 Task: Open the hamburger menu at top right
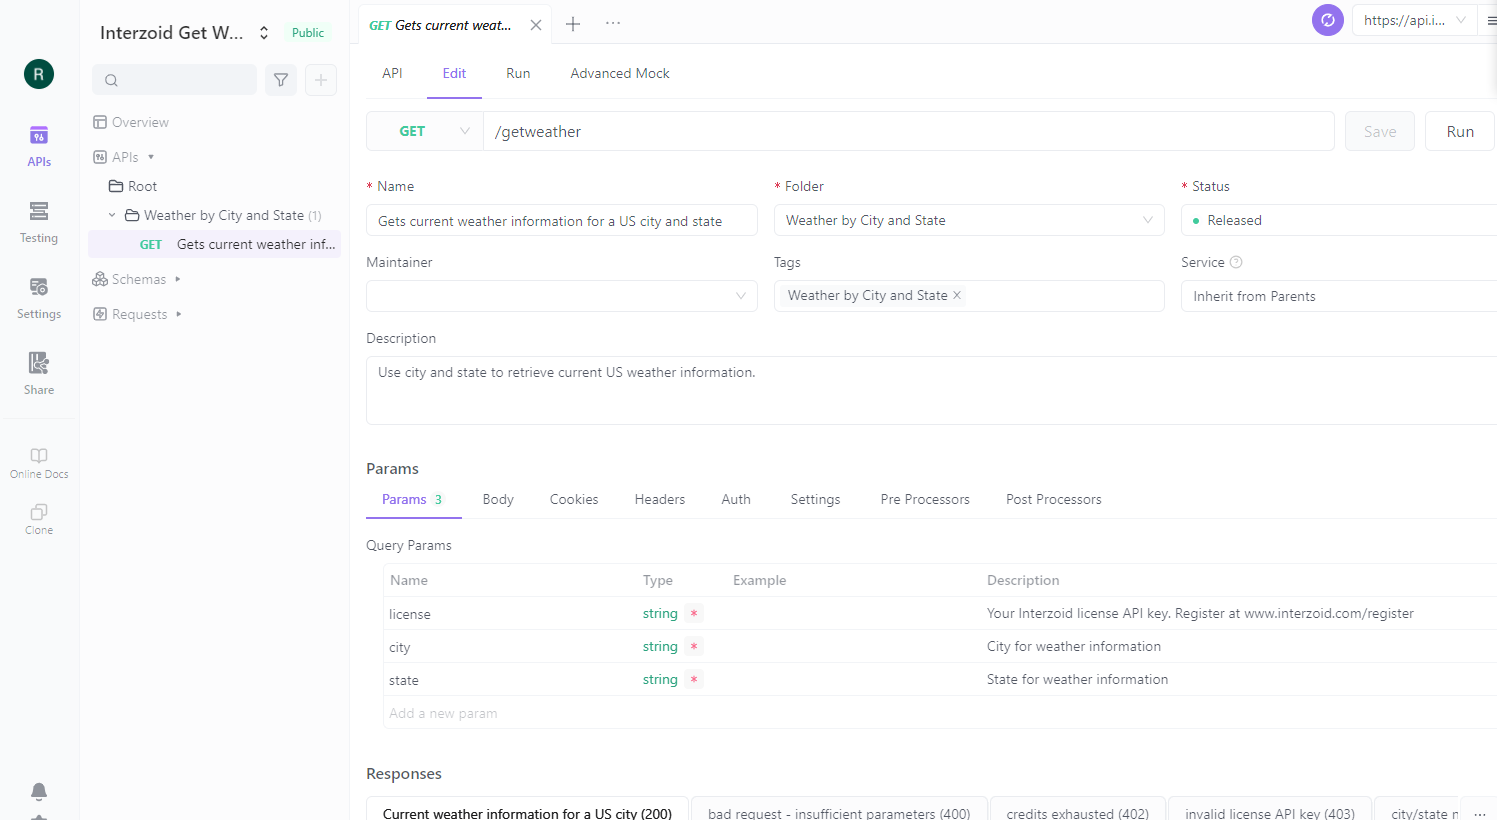[1491, 20]
